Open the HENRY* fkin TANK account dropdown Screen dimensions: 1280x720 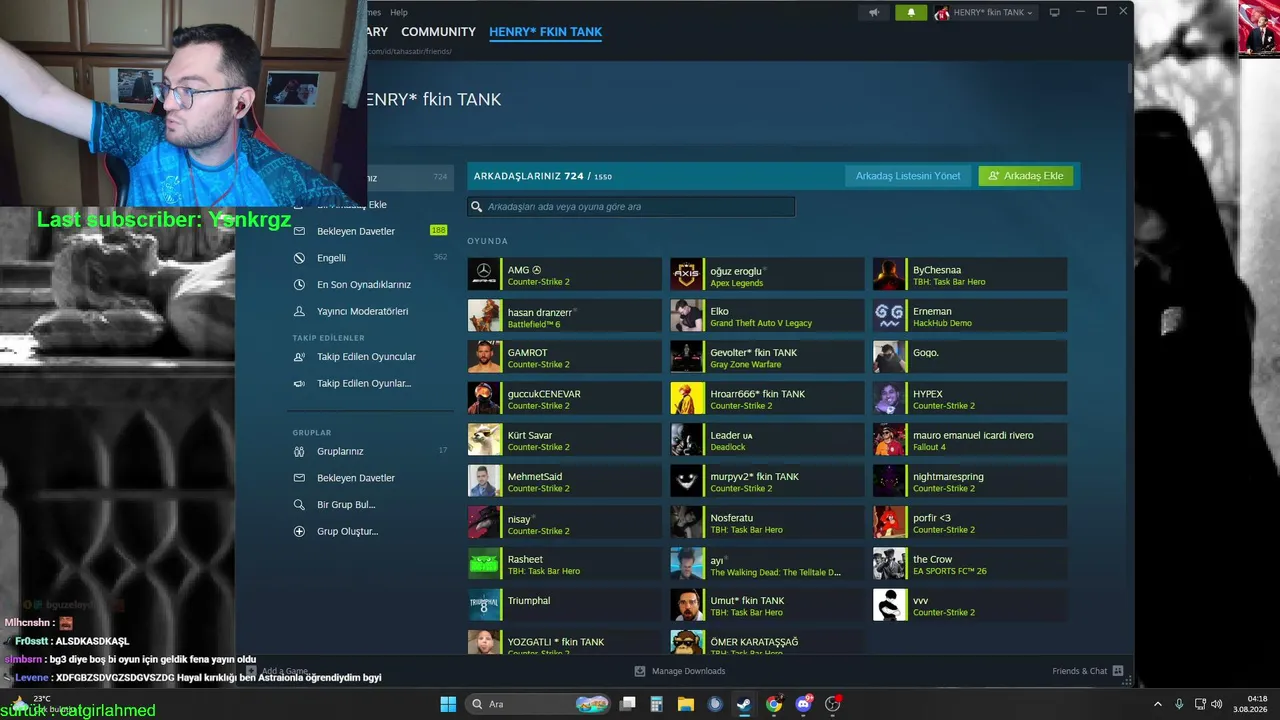coord(984,13)
